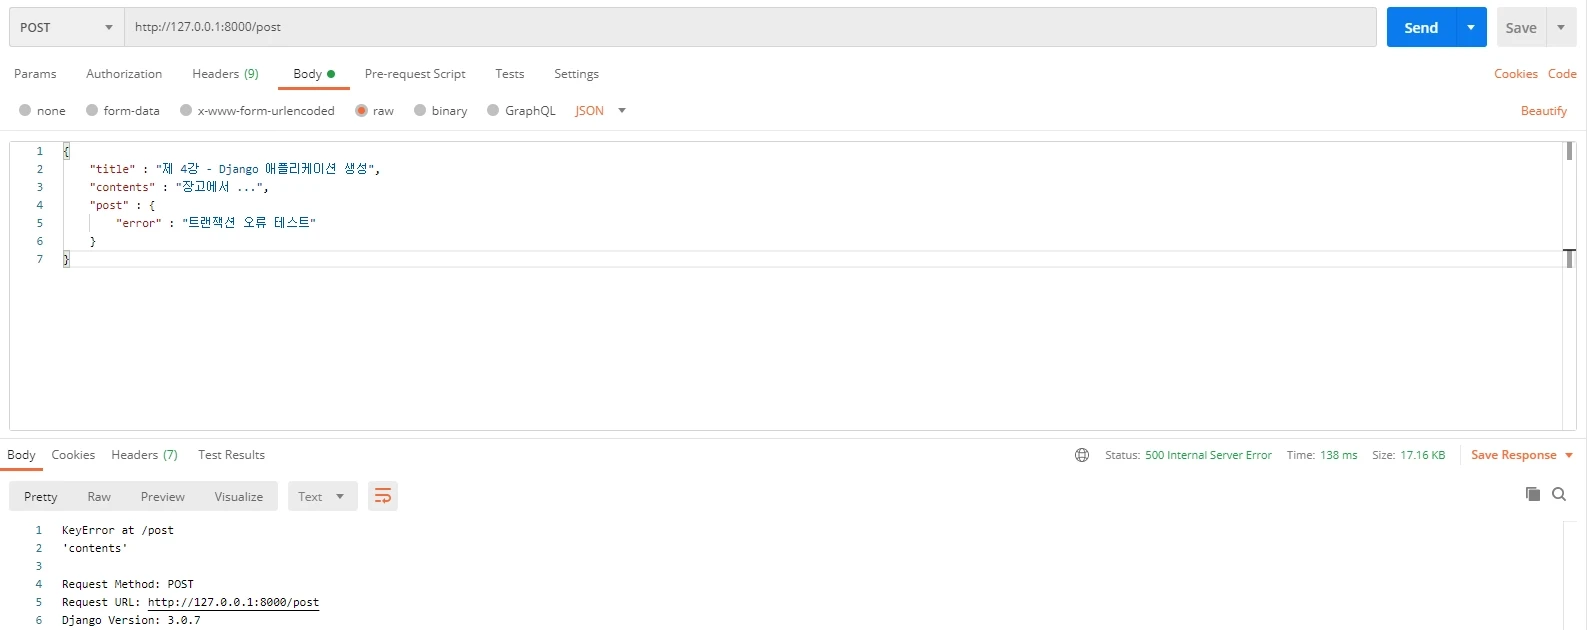The height and width of the screenshot is (630, 1587).
Task: Expand the JSON format dropdown
Action: point(621,111)
